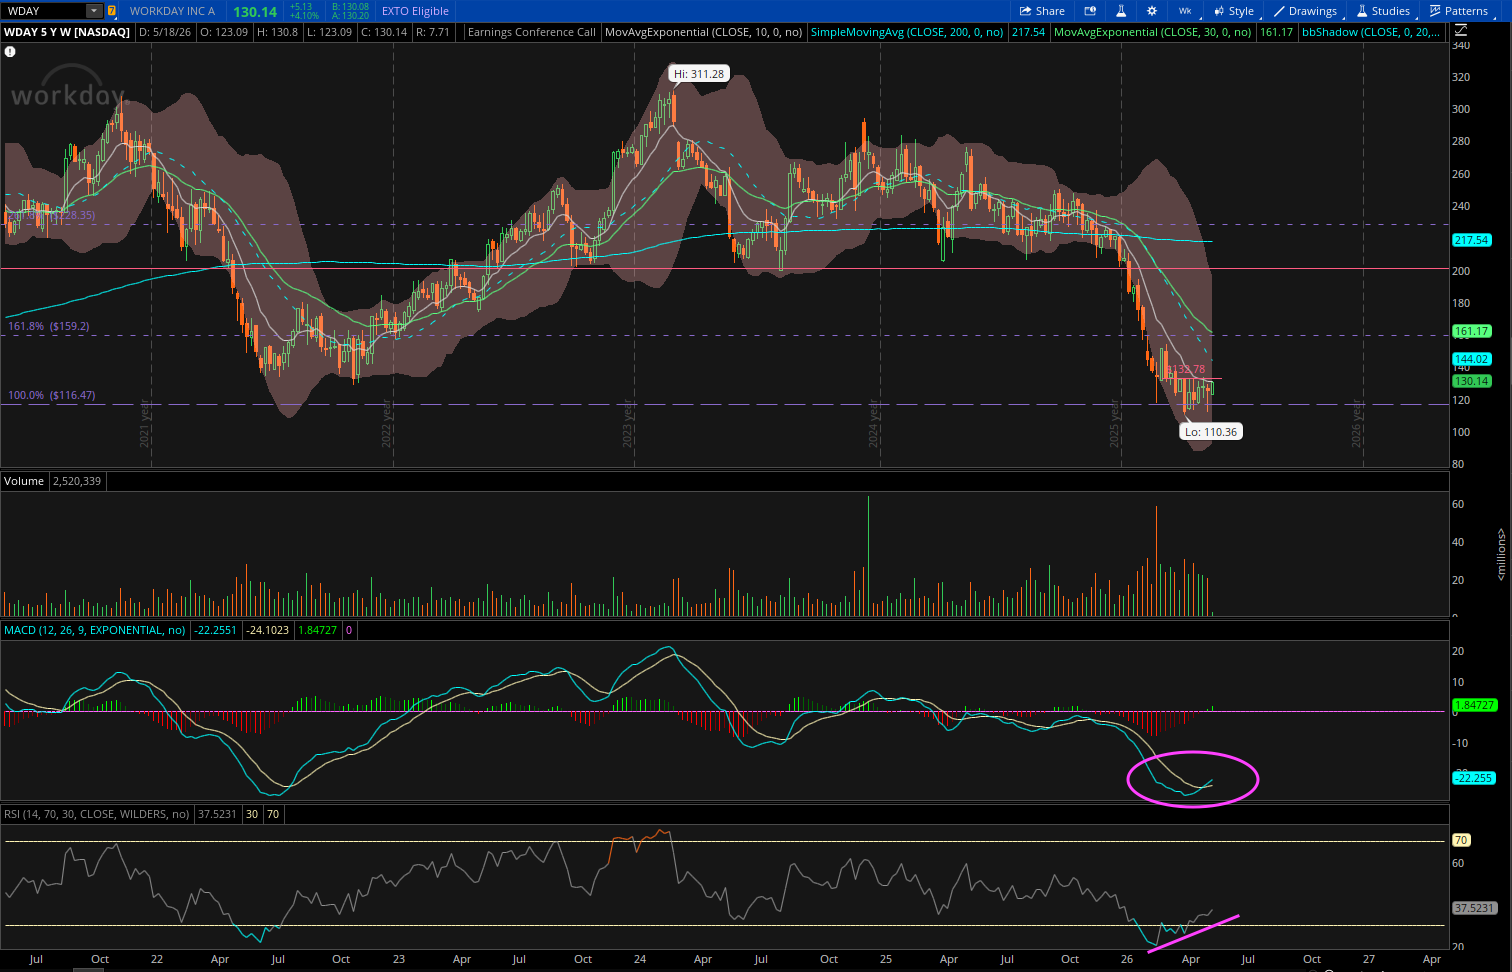1512x972 pixels.
Task: Click the RSI value 37.5231 in header
Action: [x=217, y=814]
